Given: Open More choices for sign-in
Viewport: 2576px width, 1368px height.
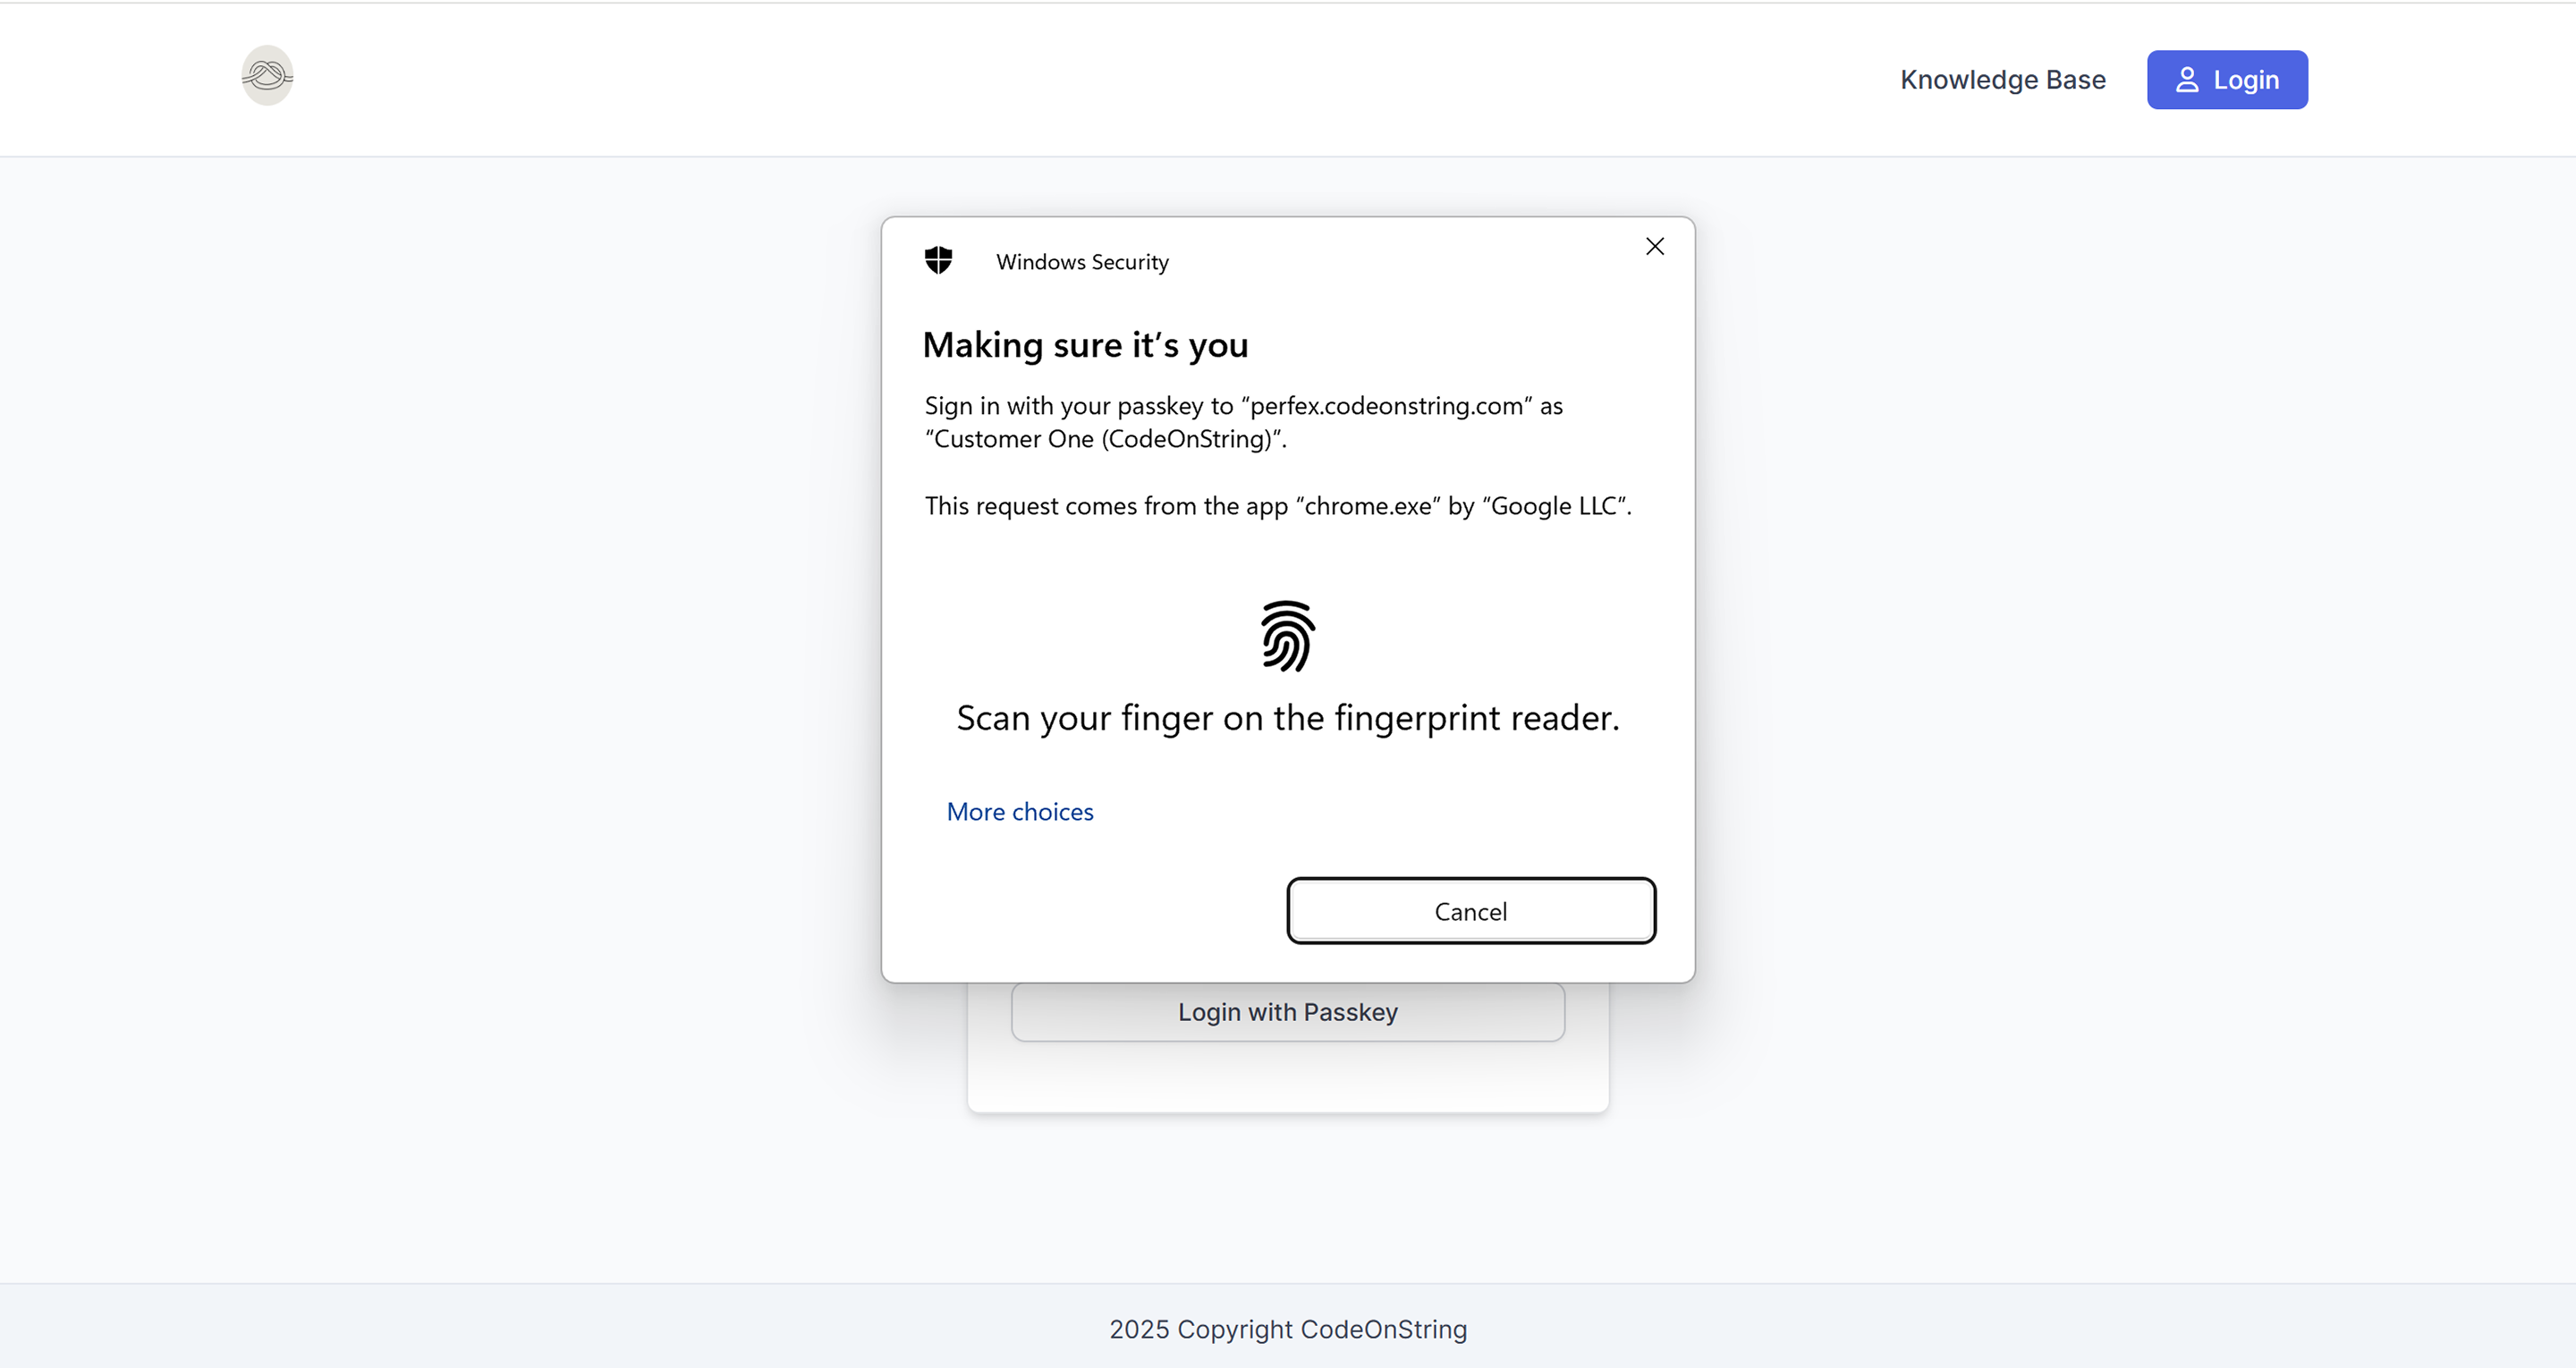Looking at the screenshot, I should 1019,812.
